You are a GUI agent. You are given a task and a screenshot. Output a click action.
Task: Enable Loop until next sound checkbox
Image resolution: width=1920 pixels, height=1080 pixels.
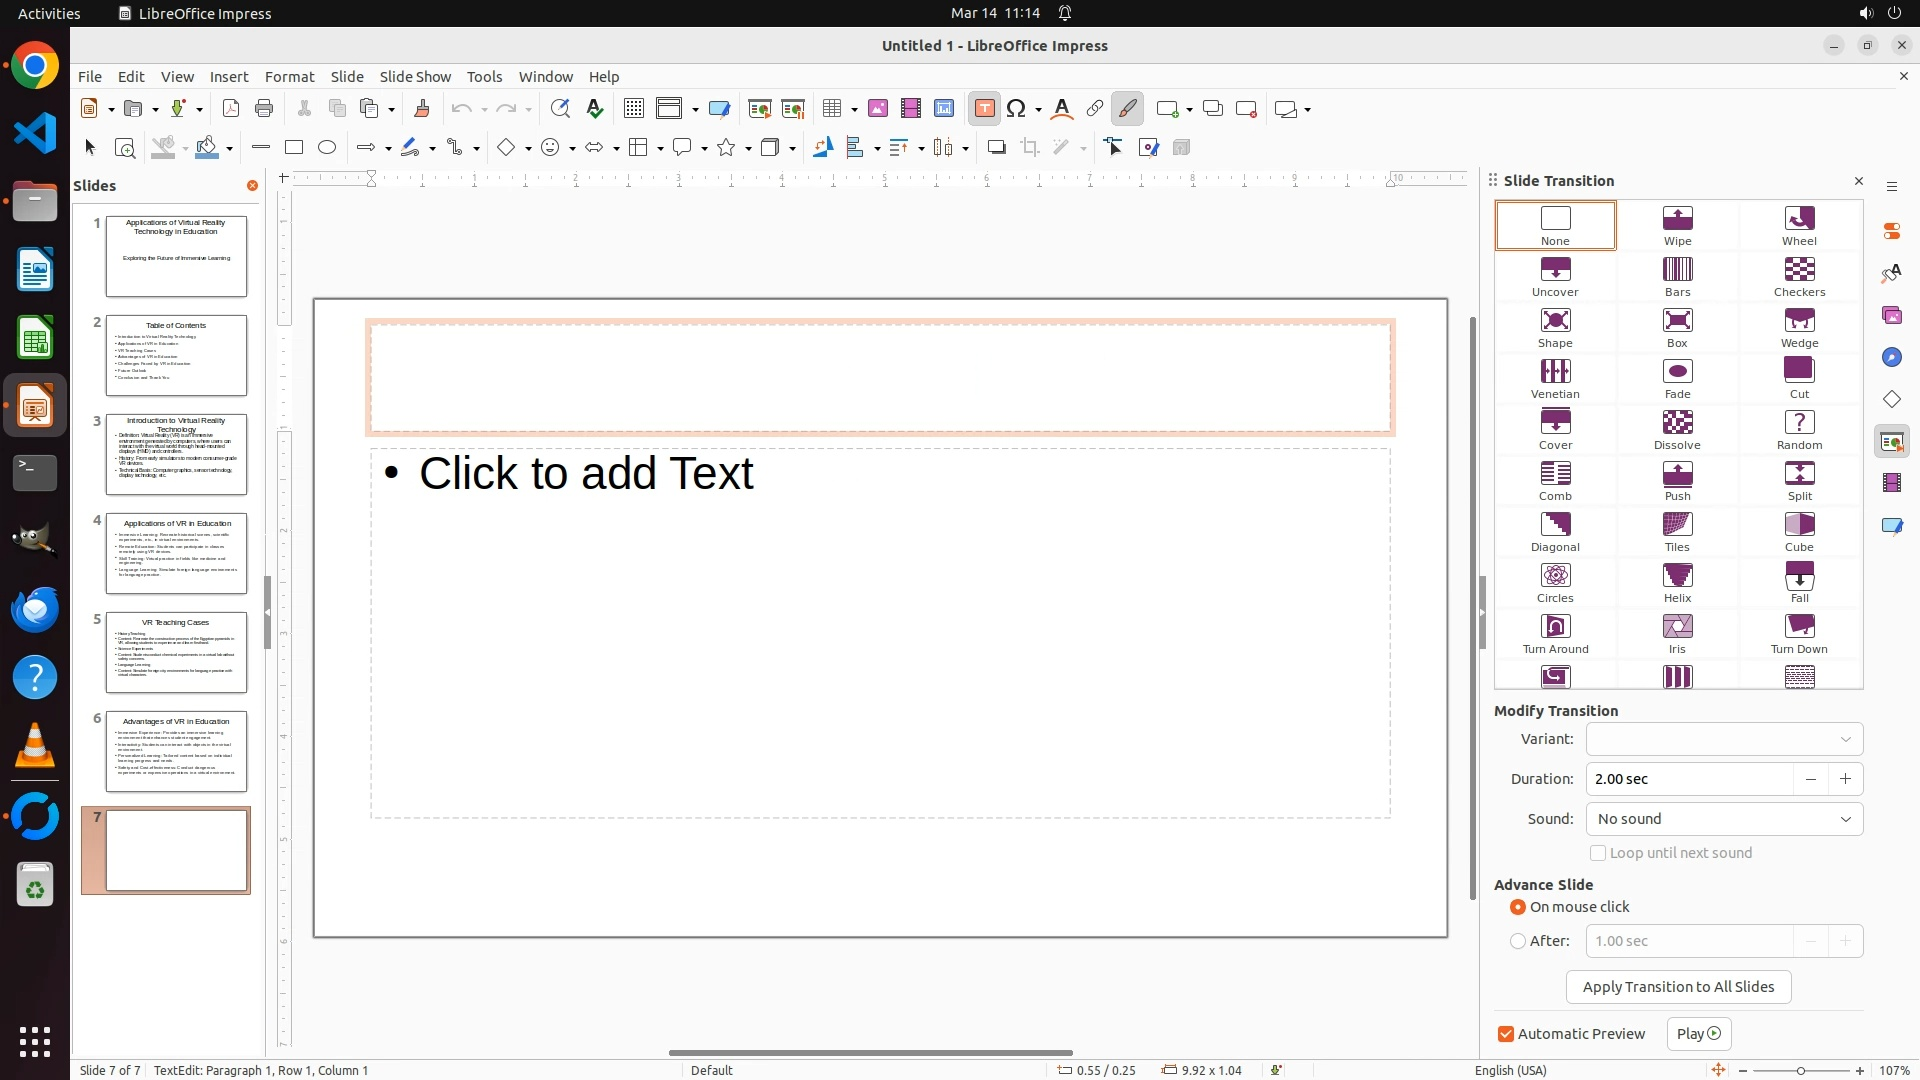(x=1598, y=853)
